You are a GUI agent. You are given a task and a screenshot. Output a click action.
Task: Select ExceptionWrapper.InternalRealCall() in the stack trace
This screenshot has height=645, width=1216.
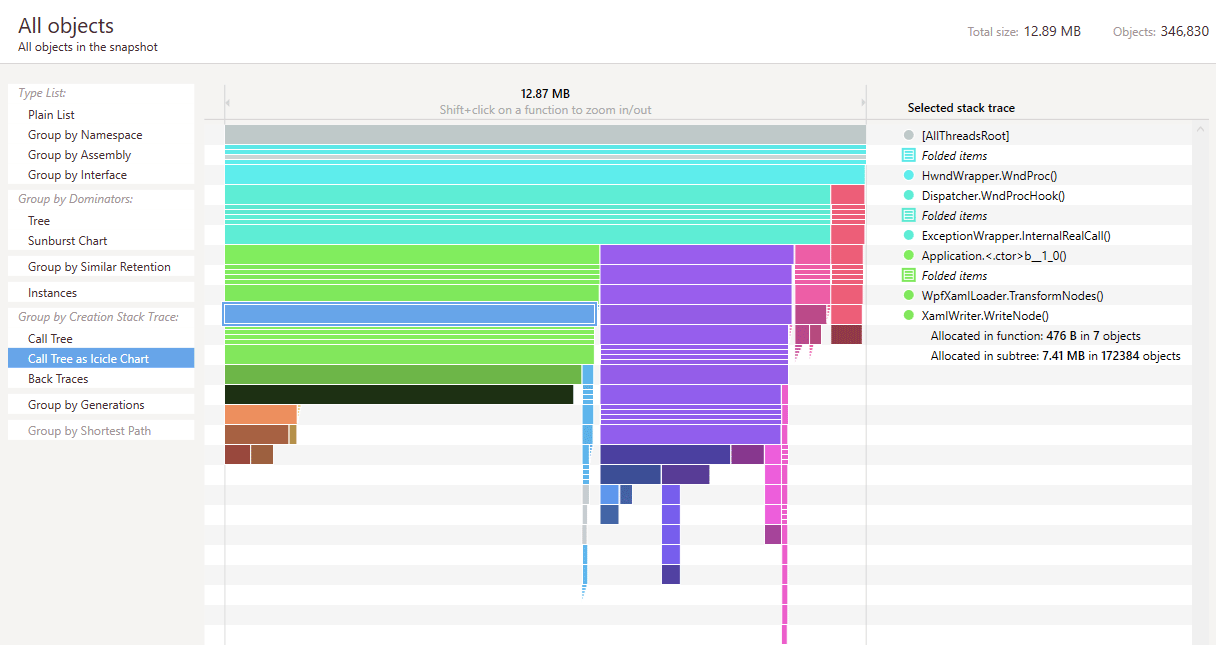pyautogui.click(x=1016, y=236)
